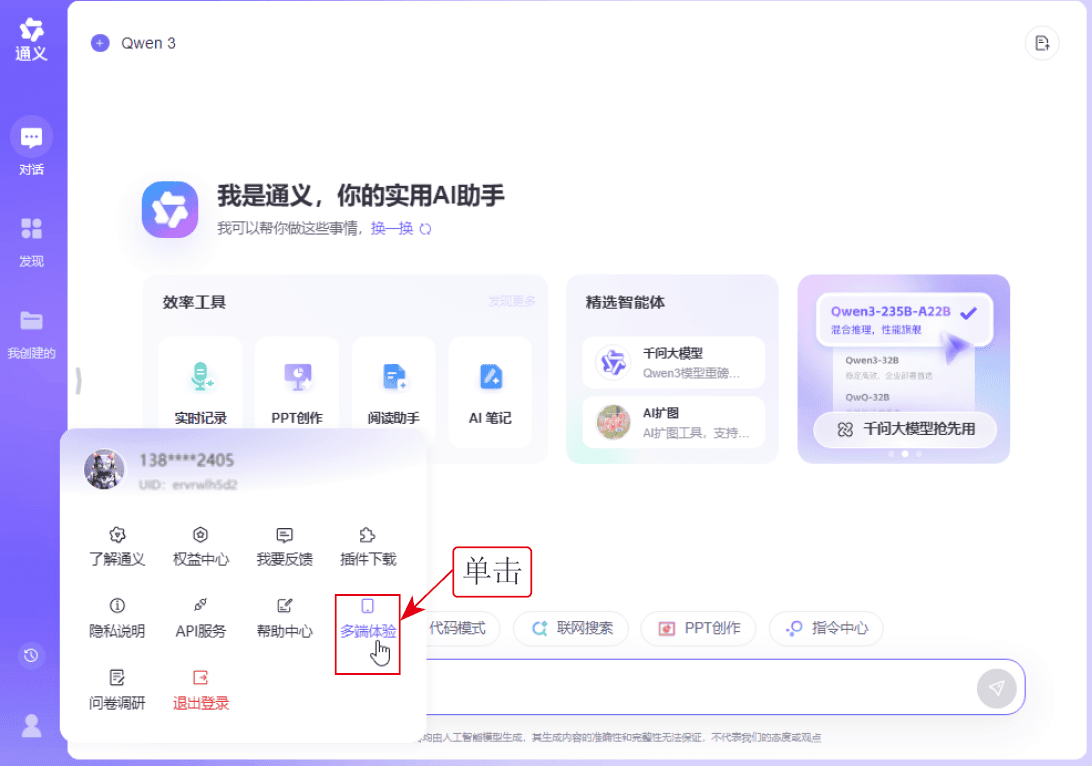Open the 阅读助手 tool card
Viewport: 1092px width, 766px height.
(x=393, y=392)
